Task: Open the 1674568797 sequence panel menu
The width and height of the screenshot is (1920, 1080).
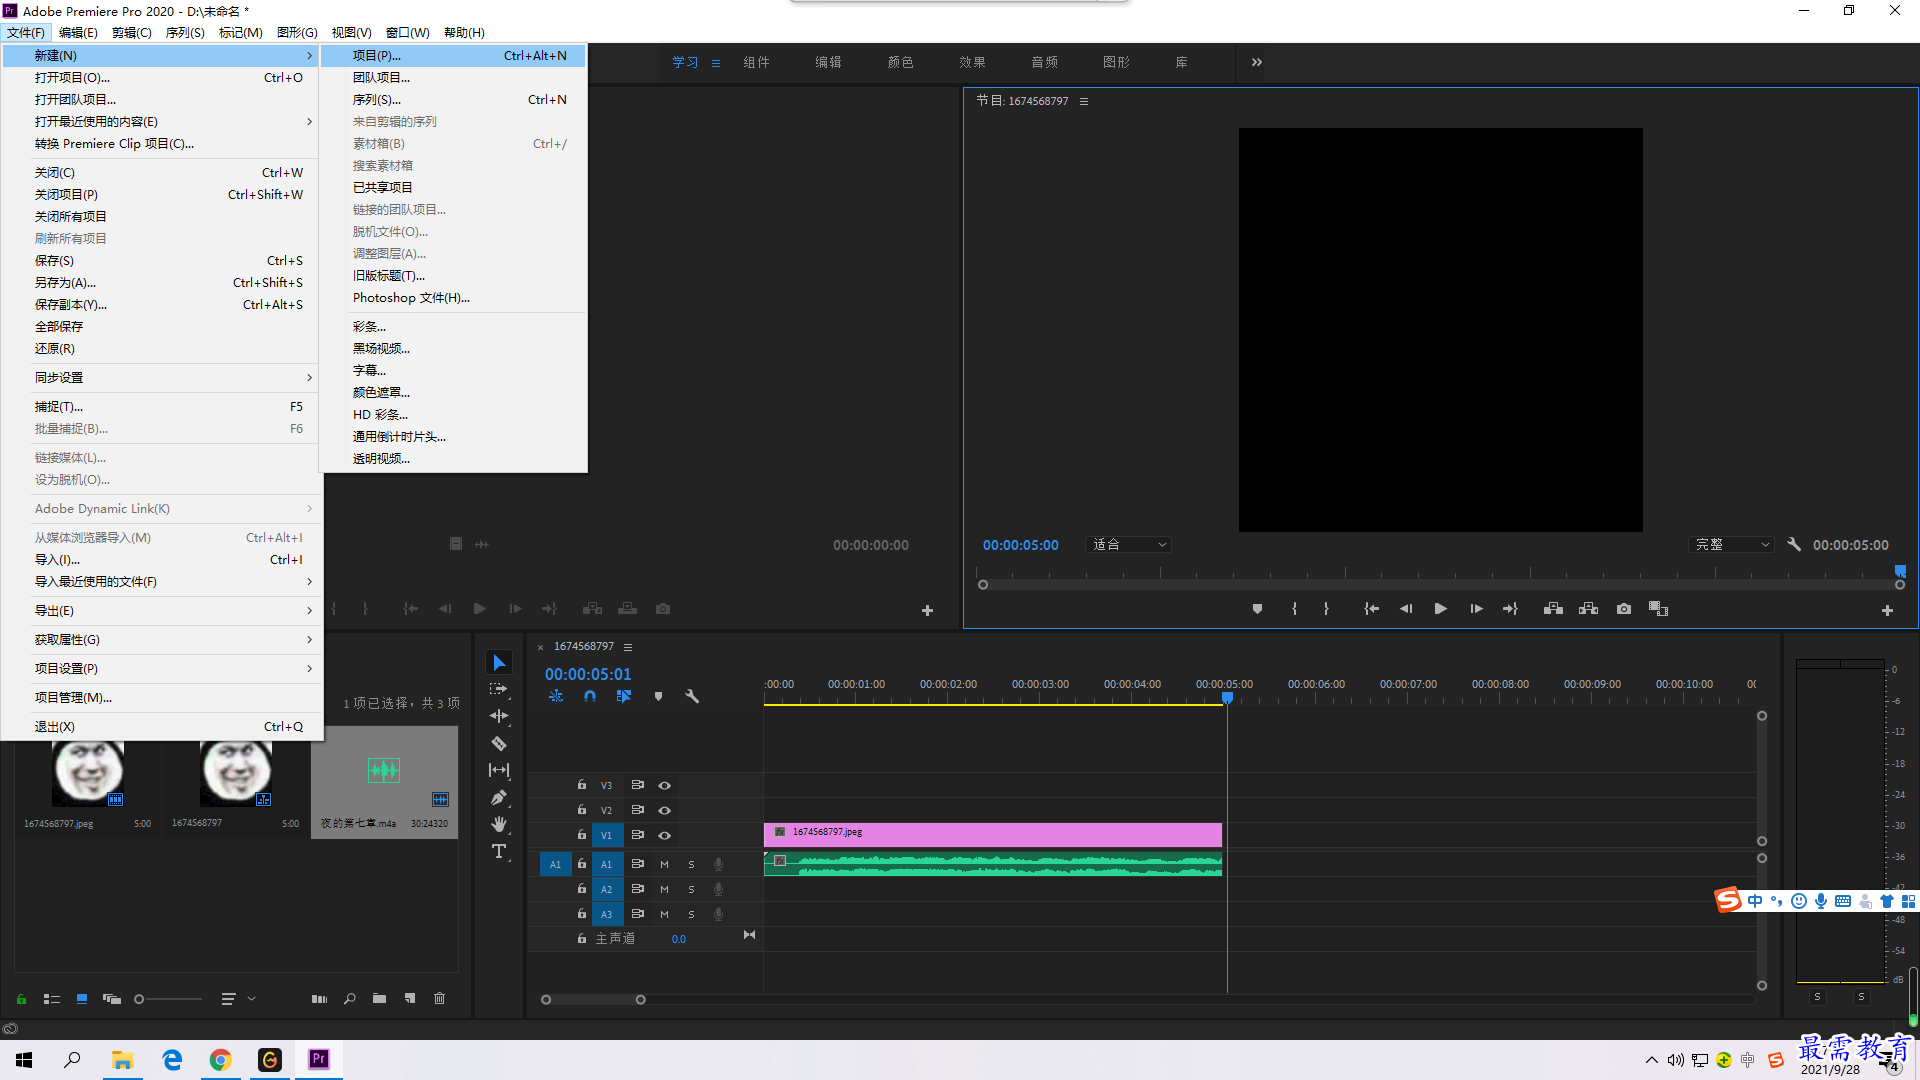Action: pos(628,647)
